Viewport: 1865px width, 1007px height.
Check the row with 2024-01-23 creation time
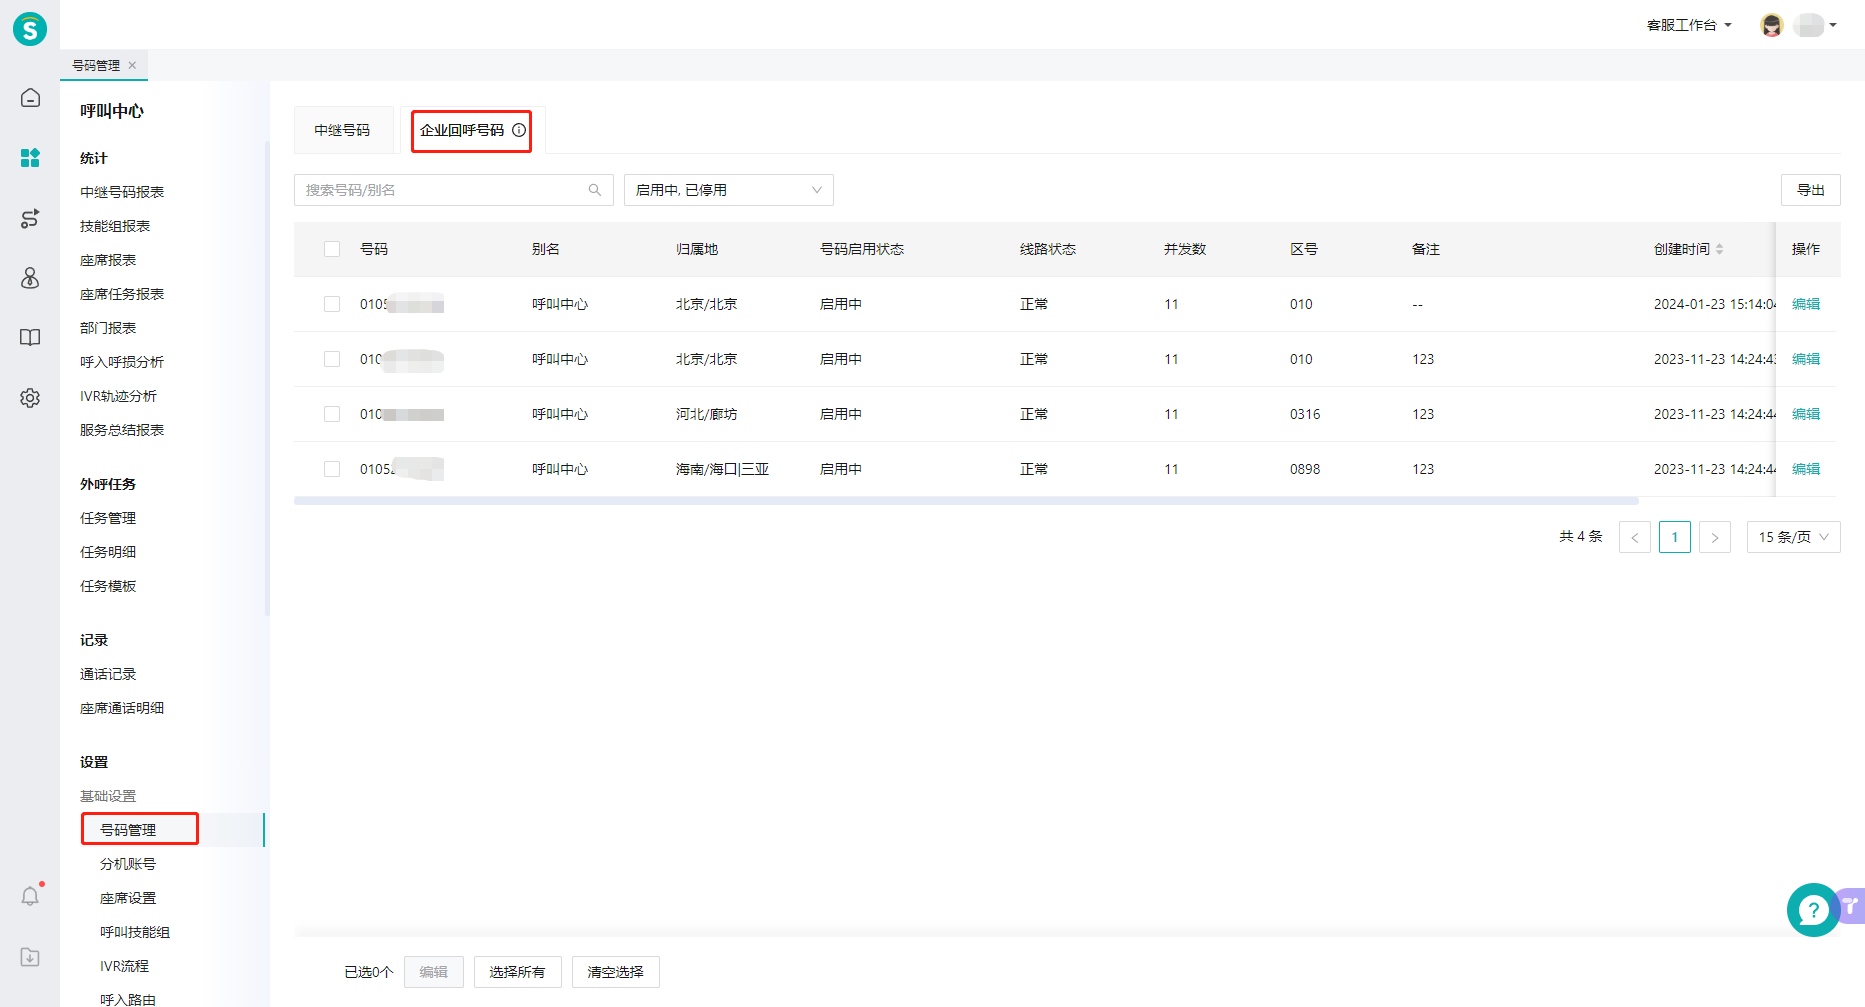(x=332, y=304)
